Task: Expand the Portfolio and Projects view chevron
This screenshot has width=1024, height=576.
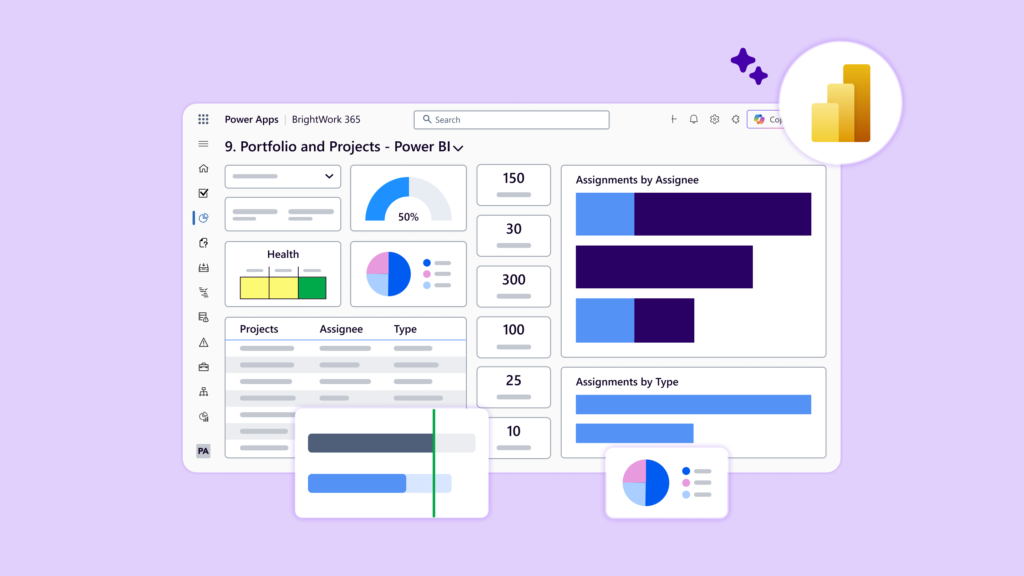Action: coord(458,146)
